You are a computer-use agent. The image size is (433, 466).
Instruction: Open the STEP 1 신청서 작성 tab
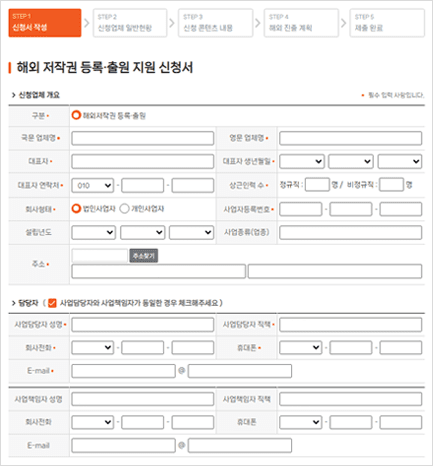tap(45, 23)
